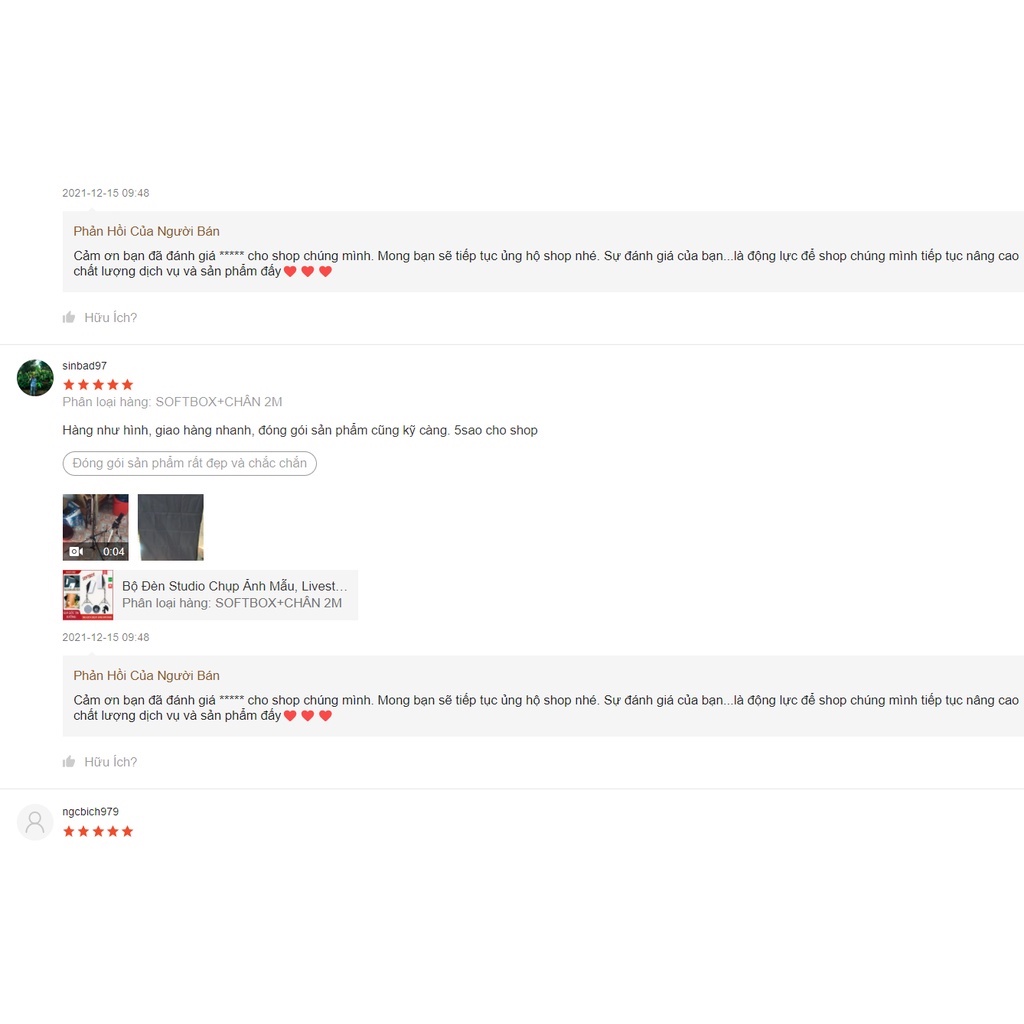Open the Bộ Đèn Studio product thumbnail
1024x1024 pixels.
coord(88,595)
